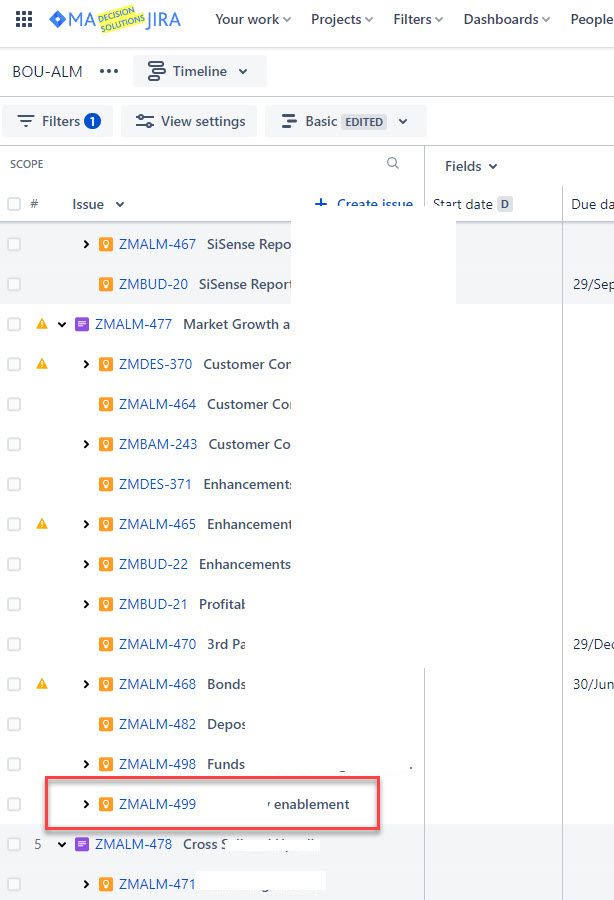The height and width of the screenshot is (900, 614).
Task: Toggle the select-all checkbox in header
Action: 14,204
